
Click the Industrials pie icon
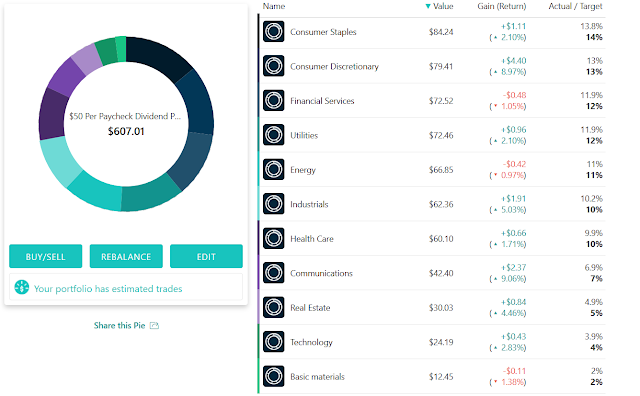pos(273,204)
